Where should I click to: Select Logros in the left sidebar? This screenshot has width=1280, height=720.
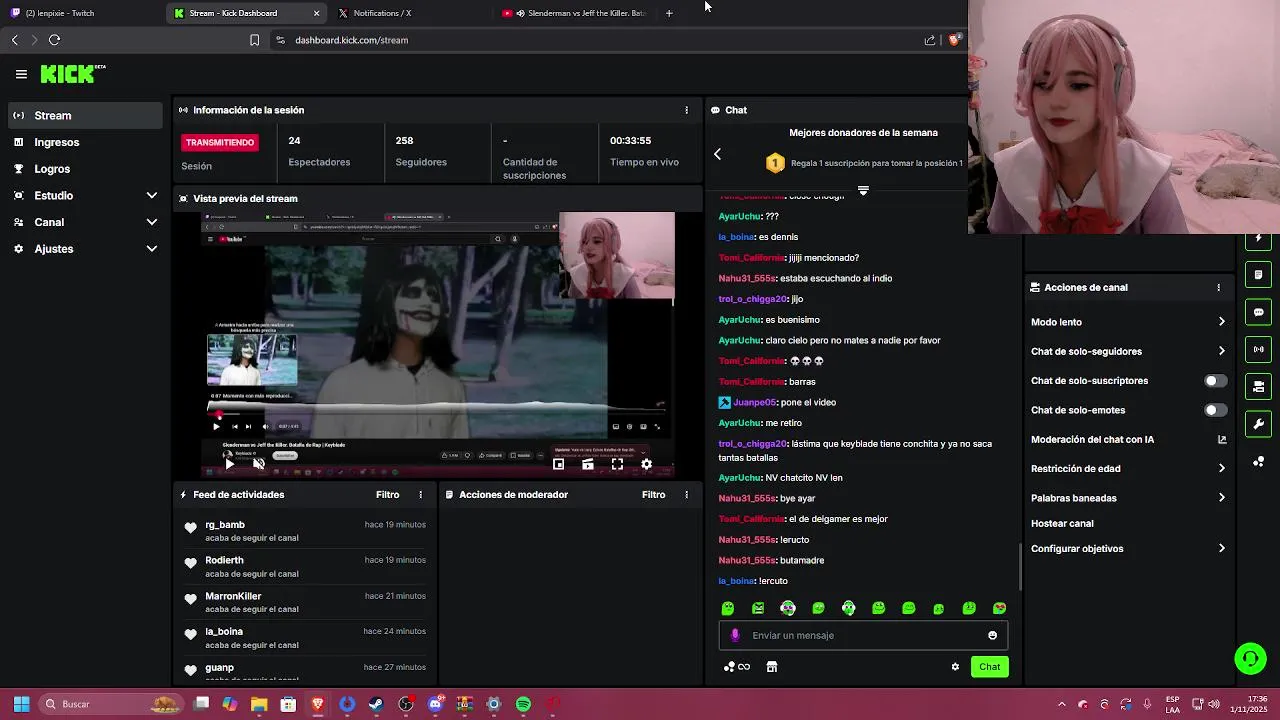[85, 169]
